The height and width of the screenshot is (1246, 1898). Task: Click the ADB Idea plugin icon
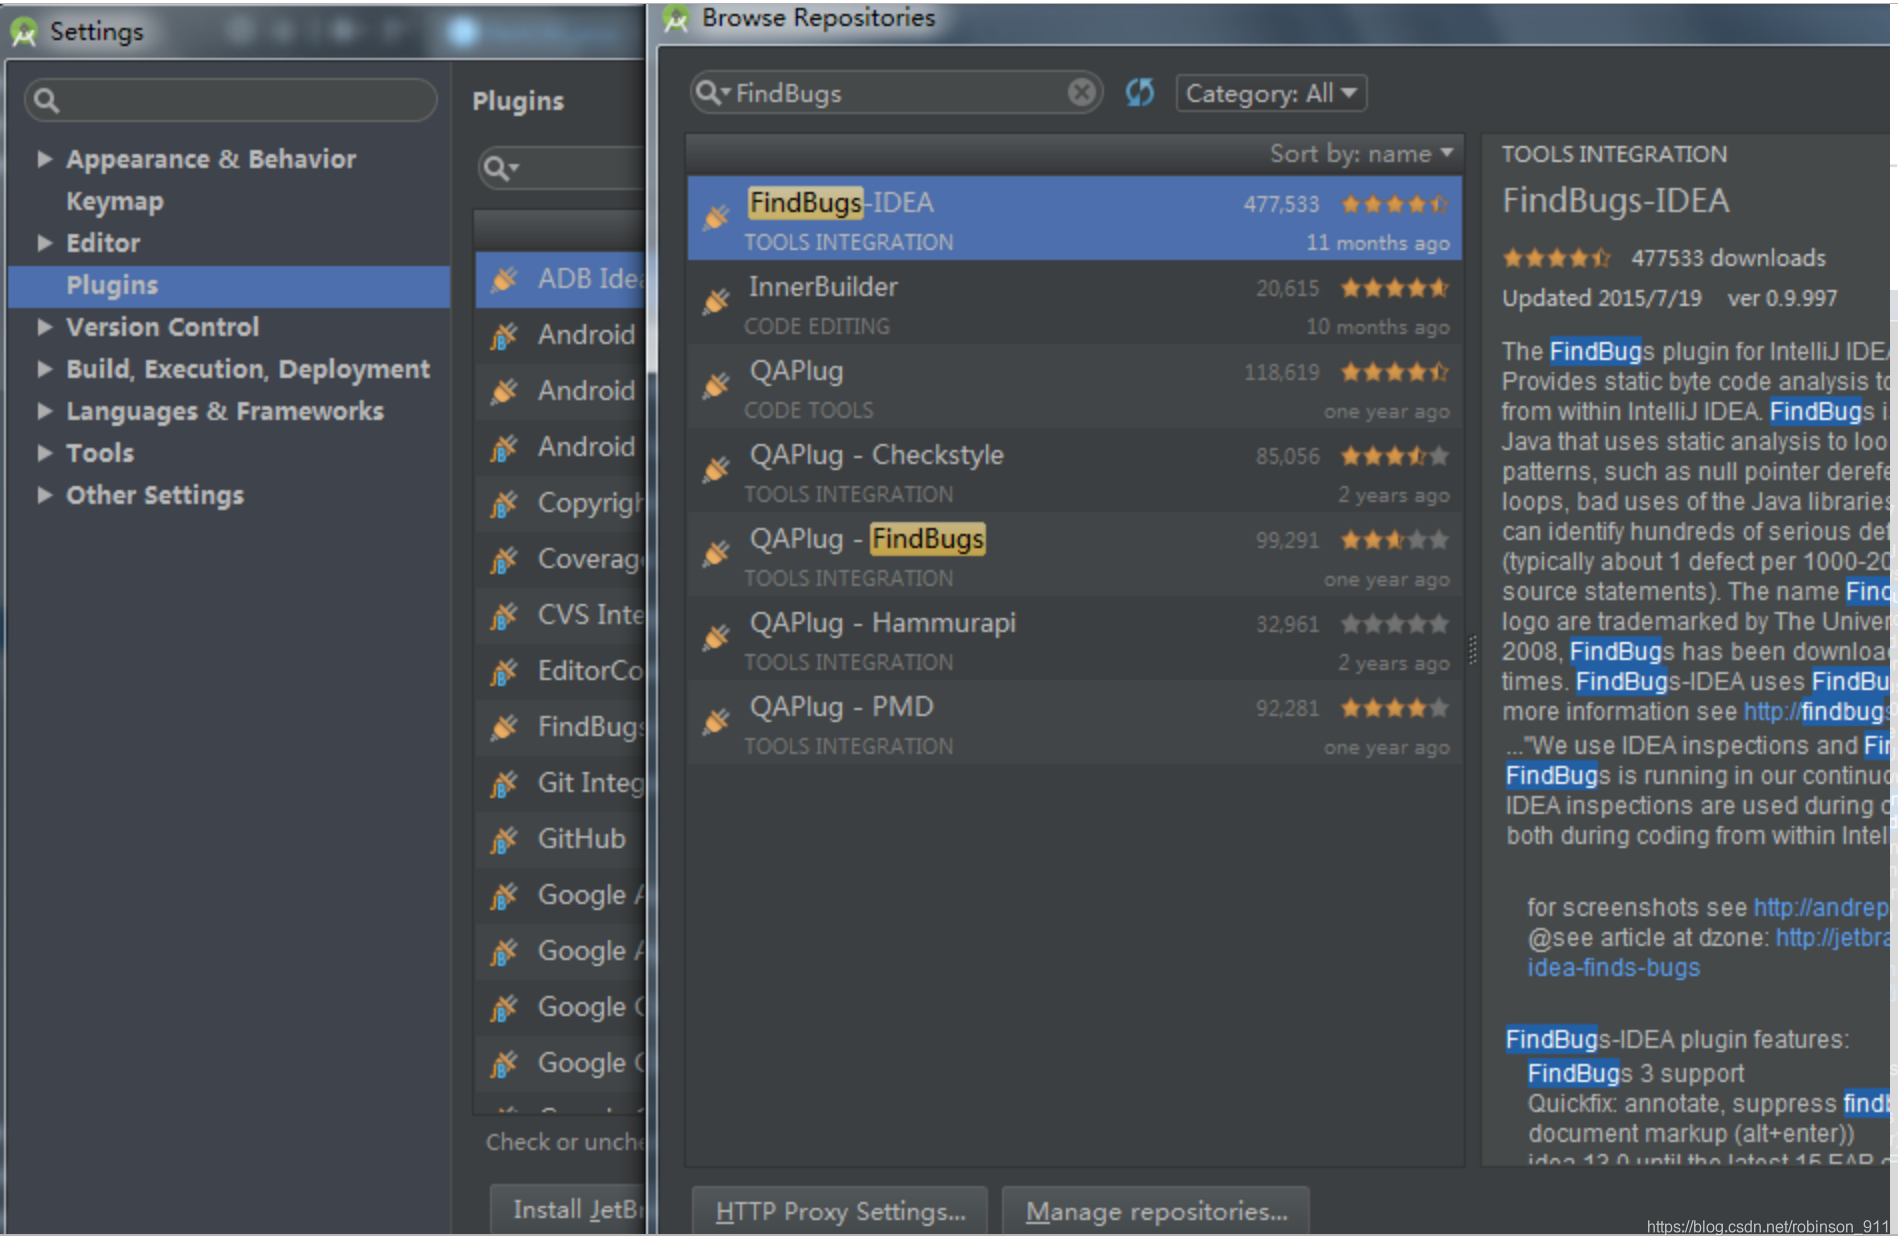[x=504, y=279]
